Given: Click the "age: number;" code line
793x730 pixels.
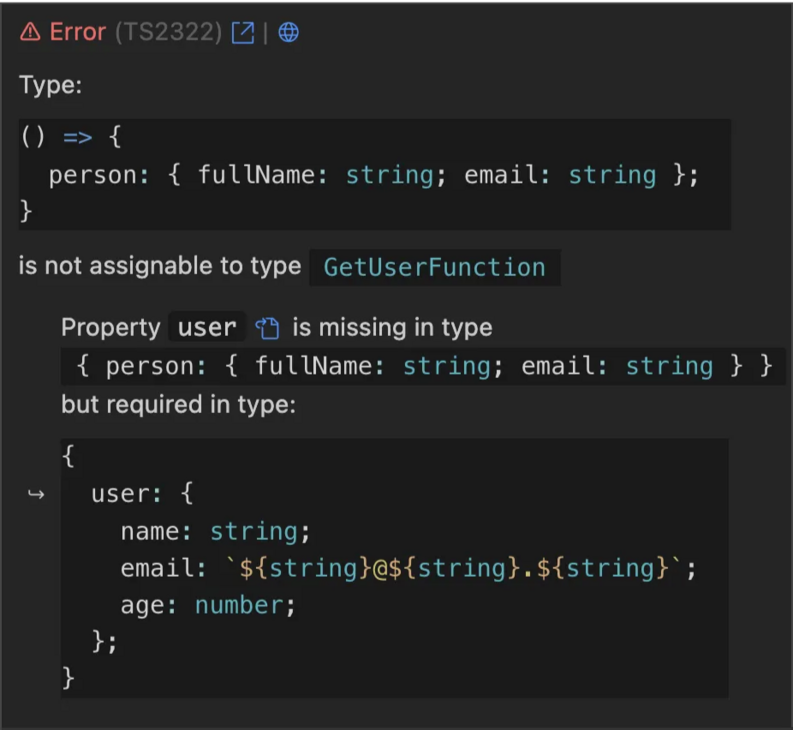Looking at the screenshot, I should coord(208,605).
